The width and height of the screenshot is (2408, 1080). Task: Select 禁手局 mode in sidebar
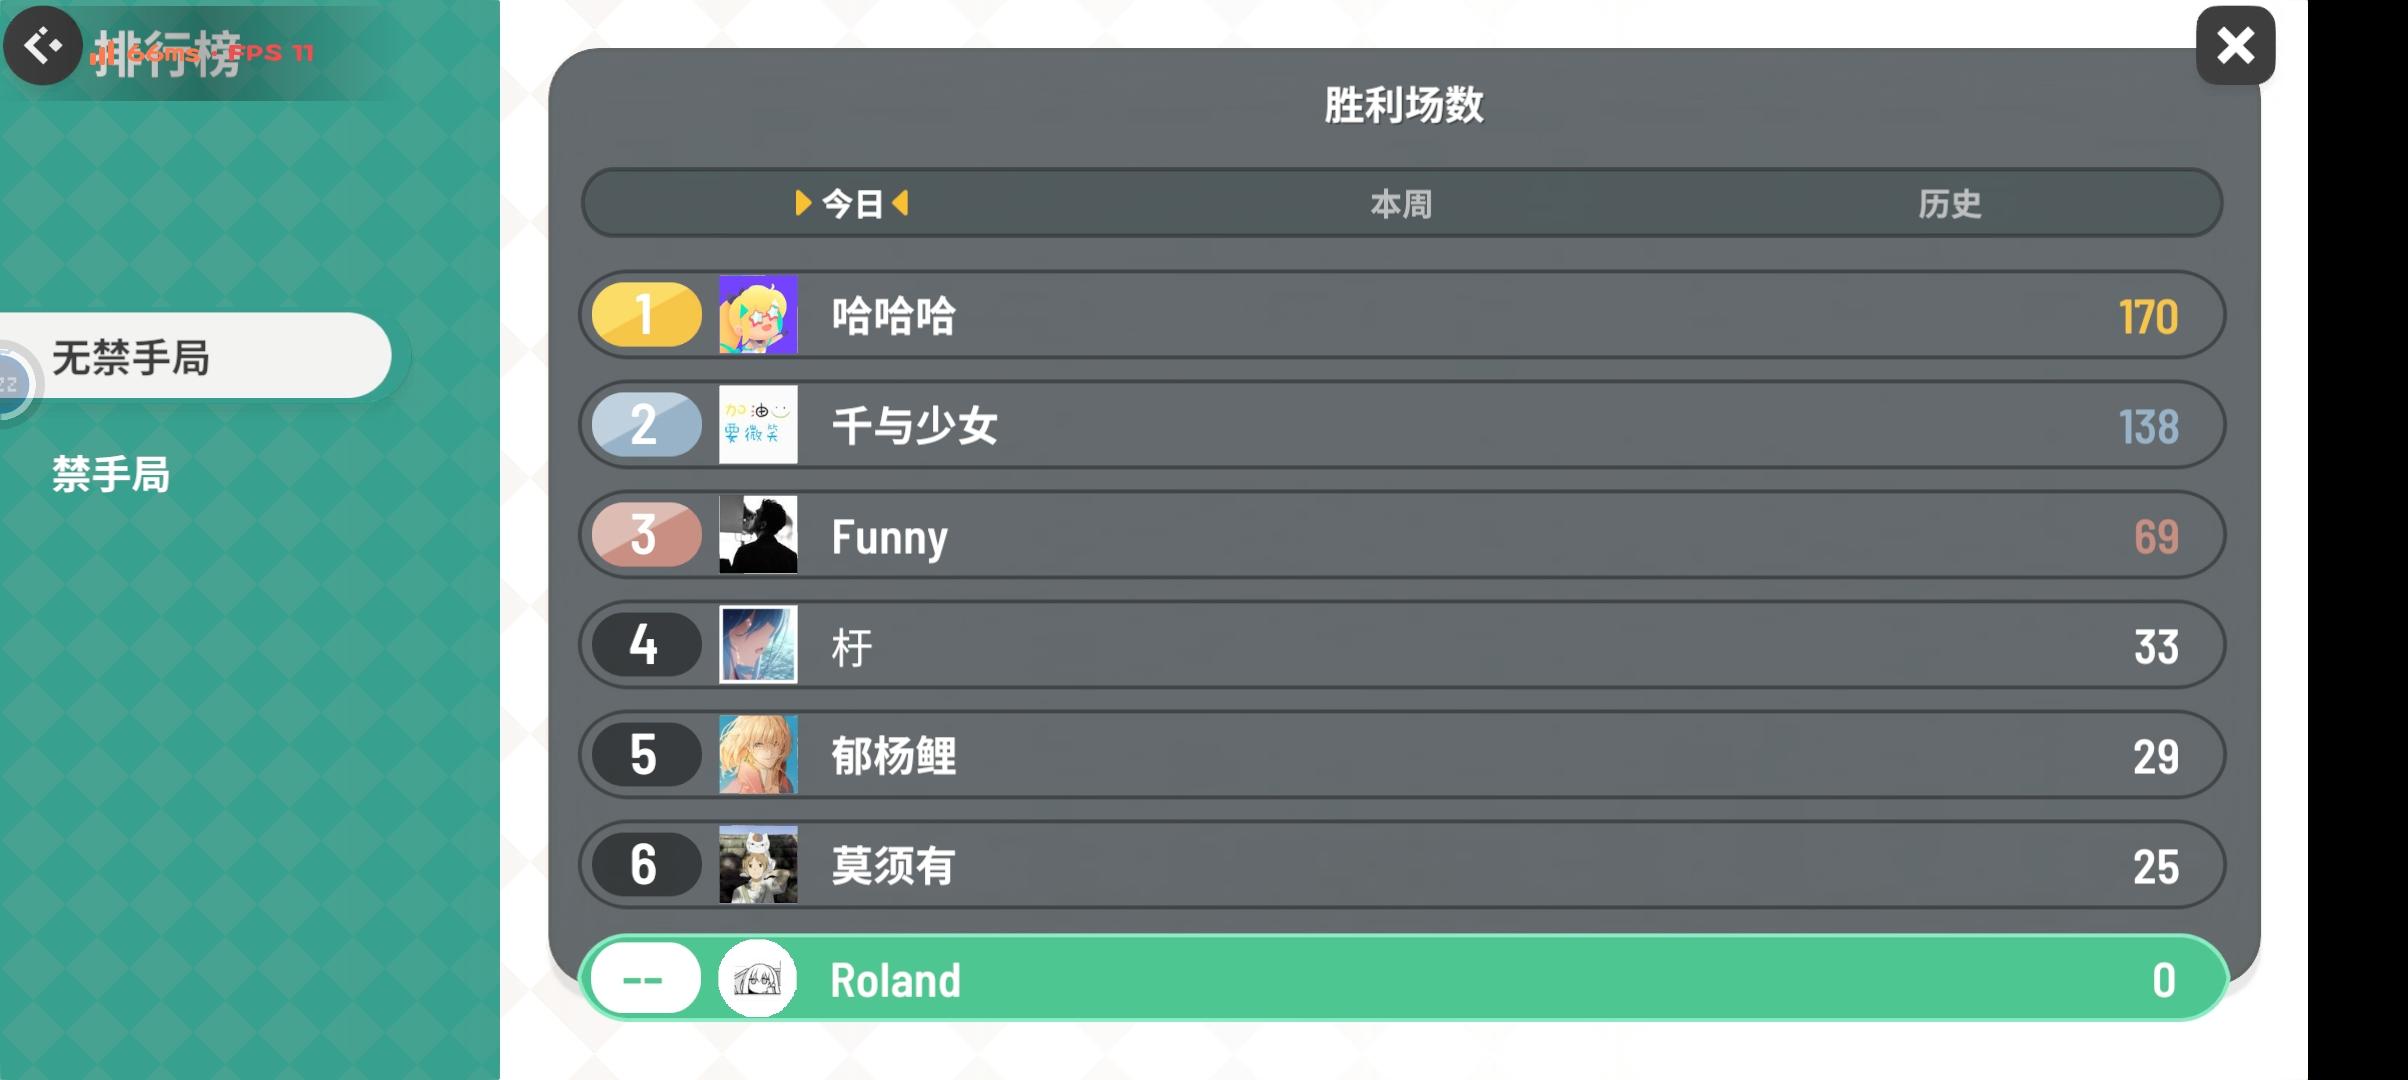coord(111,474)
